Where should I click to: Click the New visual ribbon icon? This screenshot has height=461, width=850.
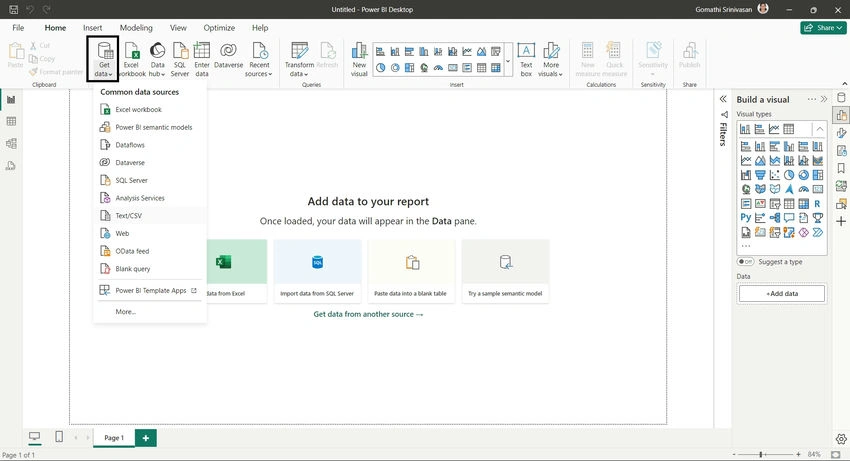point(359,59)
